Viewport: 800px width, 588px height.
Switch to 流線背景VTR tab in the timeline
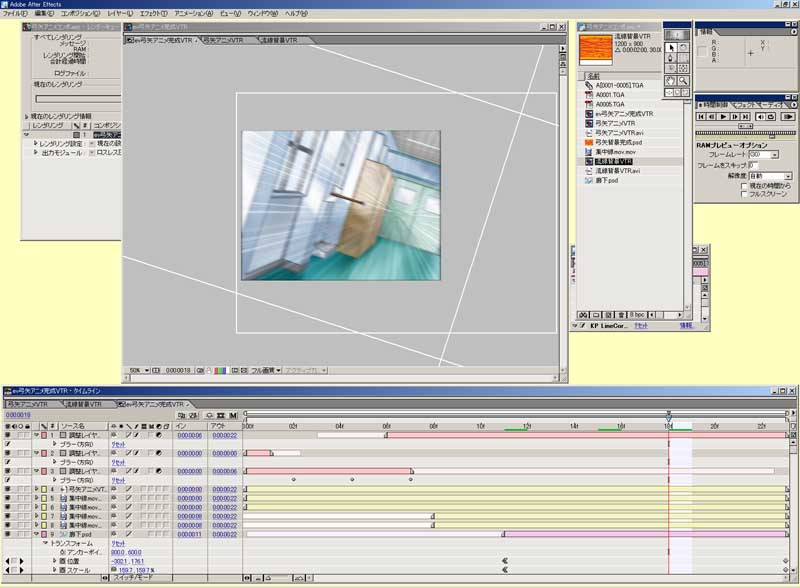tap(84, 404)
